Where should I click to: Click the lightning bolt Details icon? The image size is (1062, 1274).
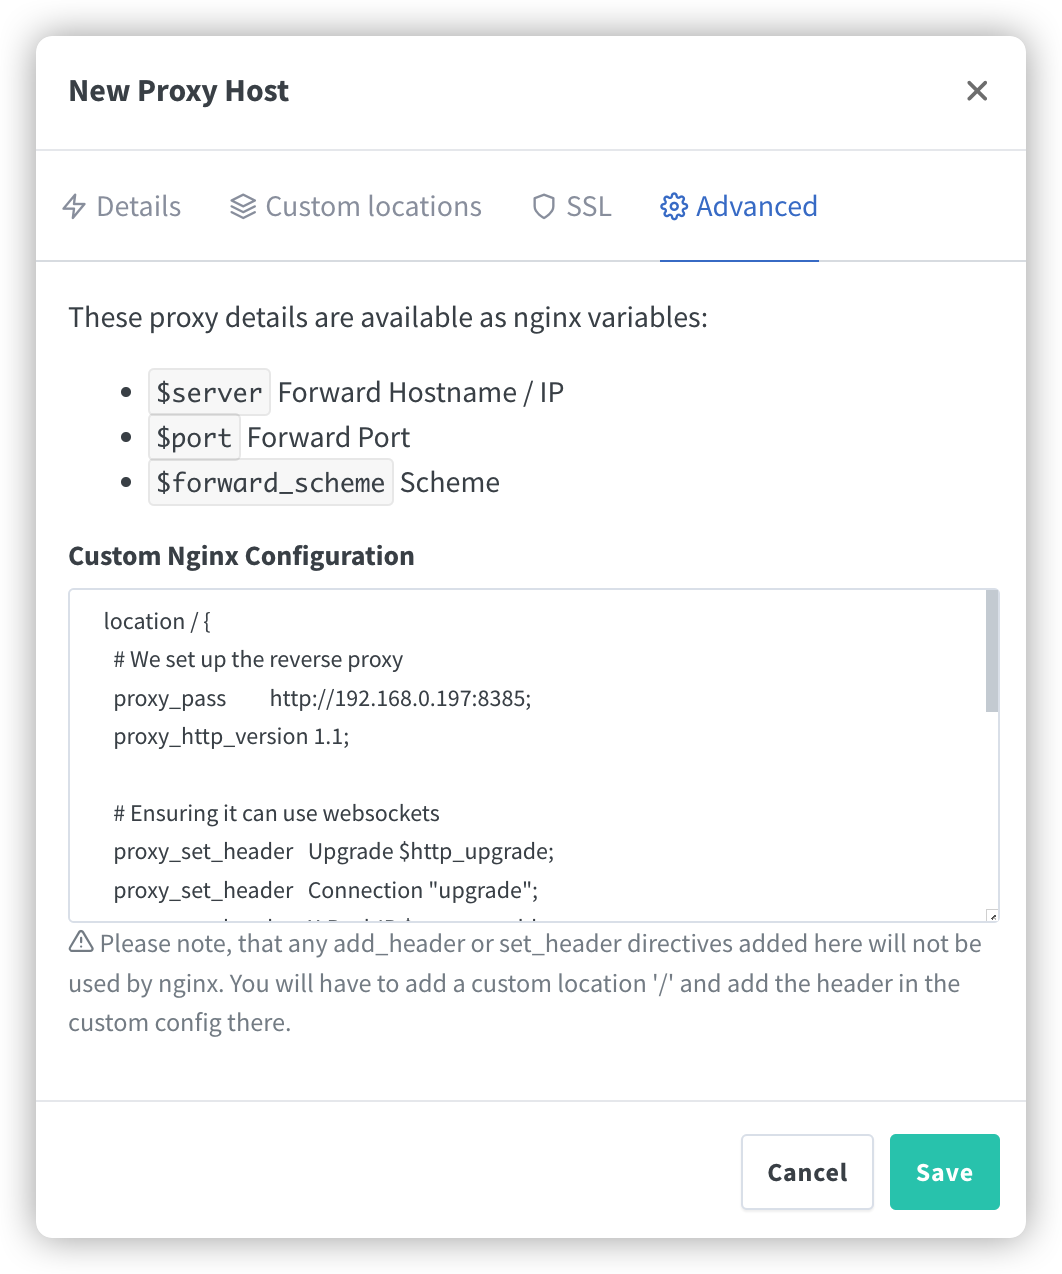click(74, 207)
